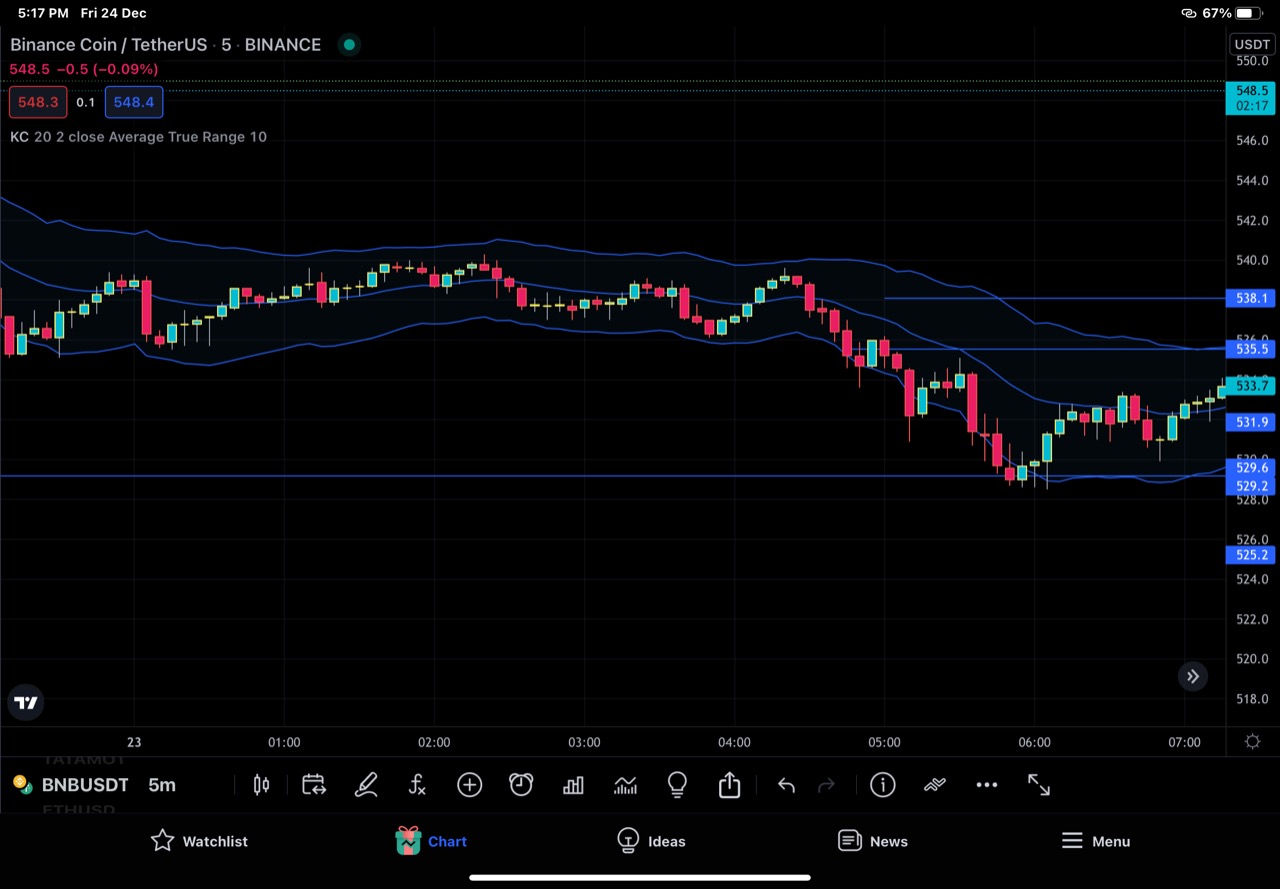Open the Menu tab
The width and height of the screenshot is (1280, 889).
pyautogui.click(x=1096, y=841)
